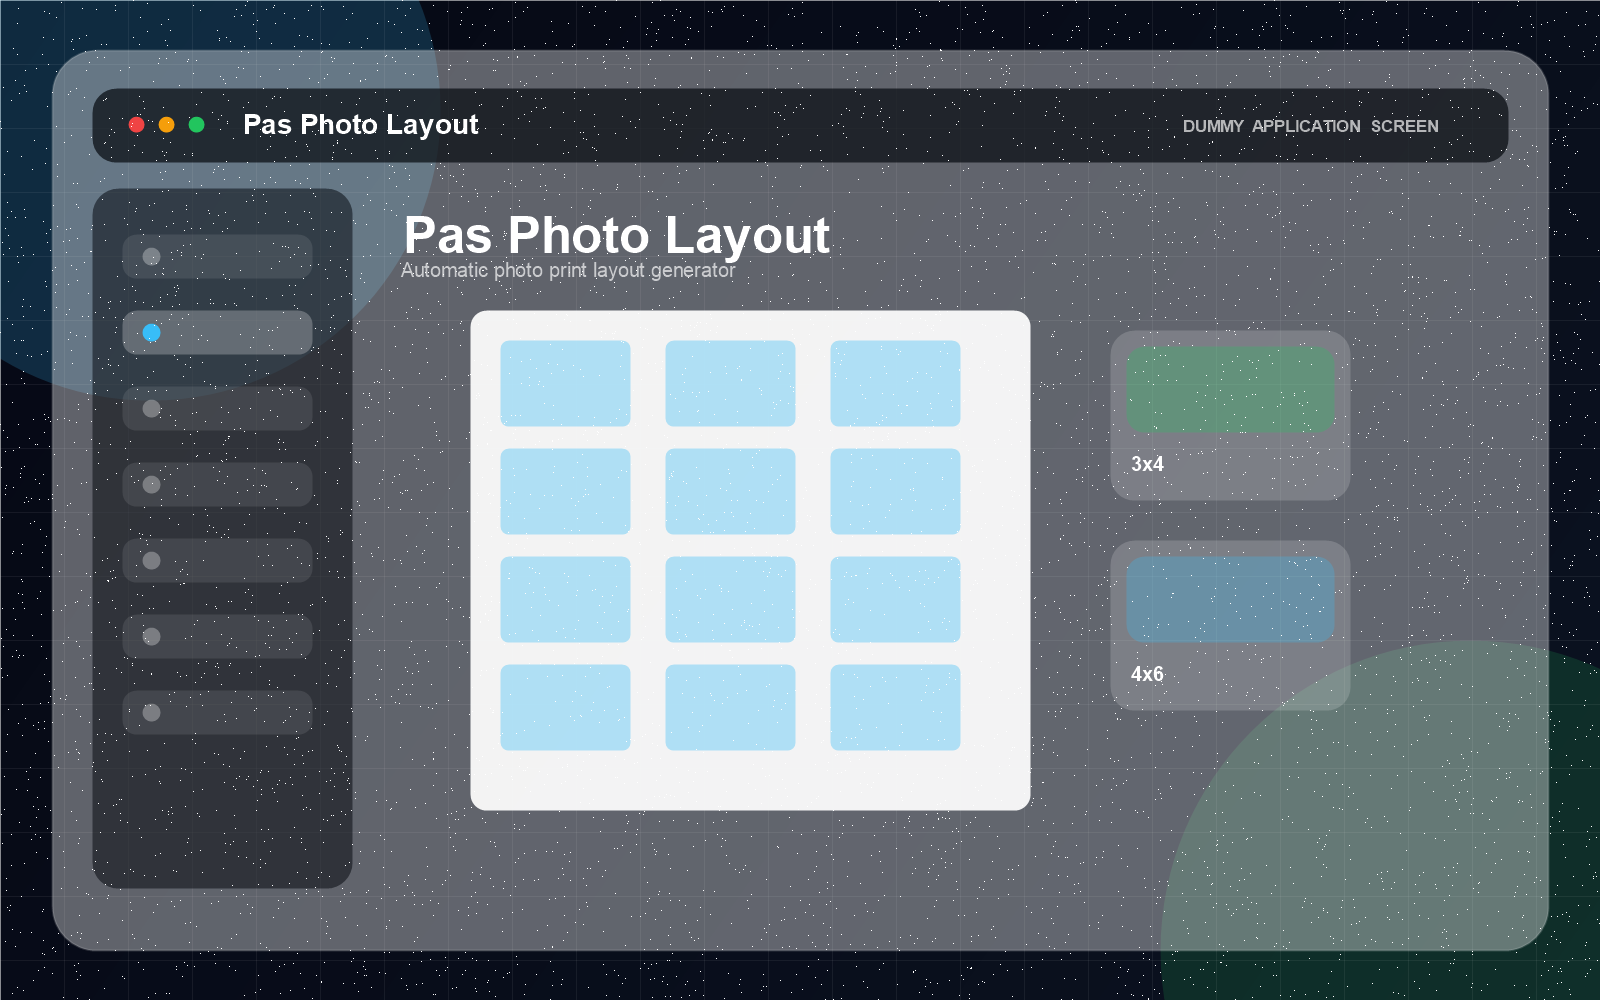Select second-row left photo cell on sheet
This screenshot has width=1600, height=1000.
coord(565,491)
